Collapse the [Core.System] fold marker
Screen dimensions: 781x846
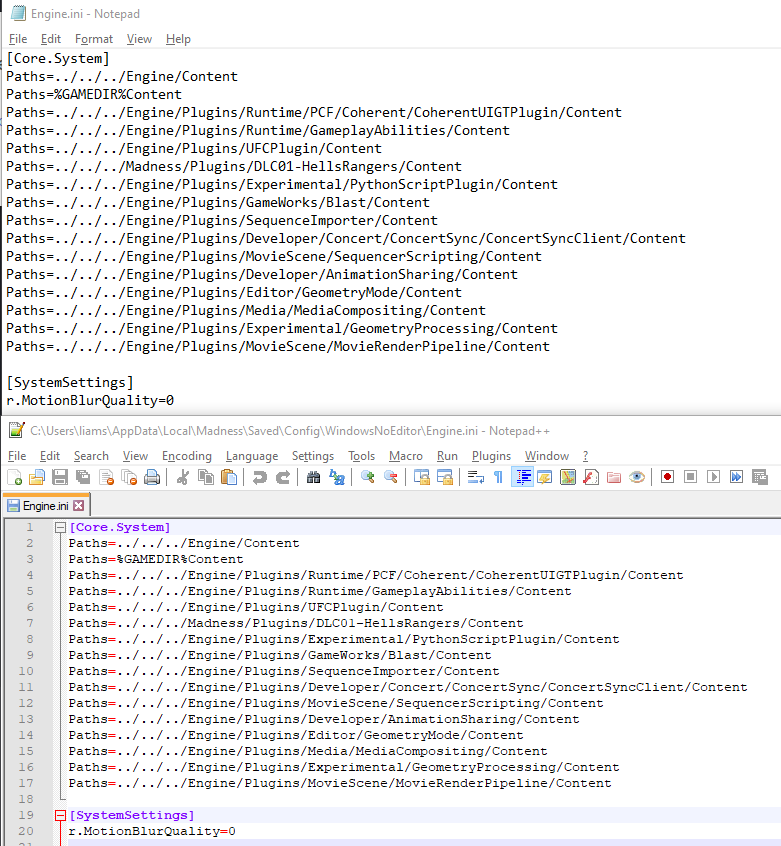tap(60, 528)
